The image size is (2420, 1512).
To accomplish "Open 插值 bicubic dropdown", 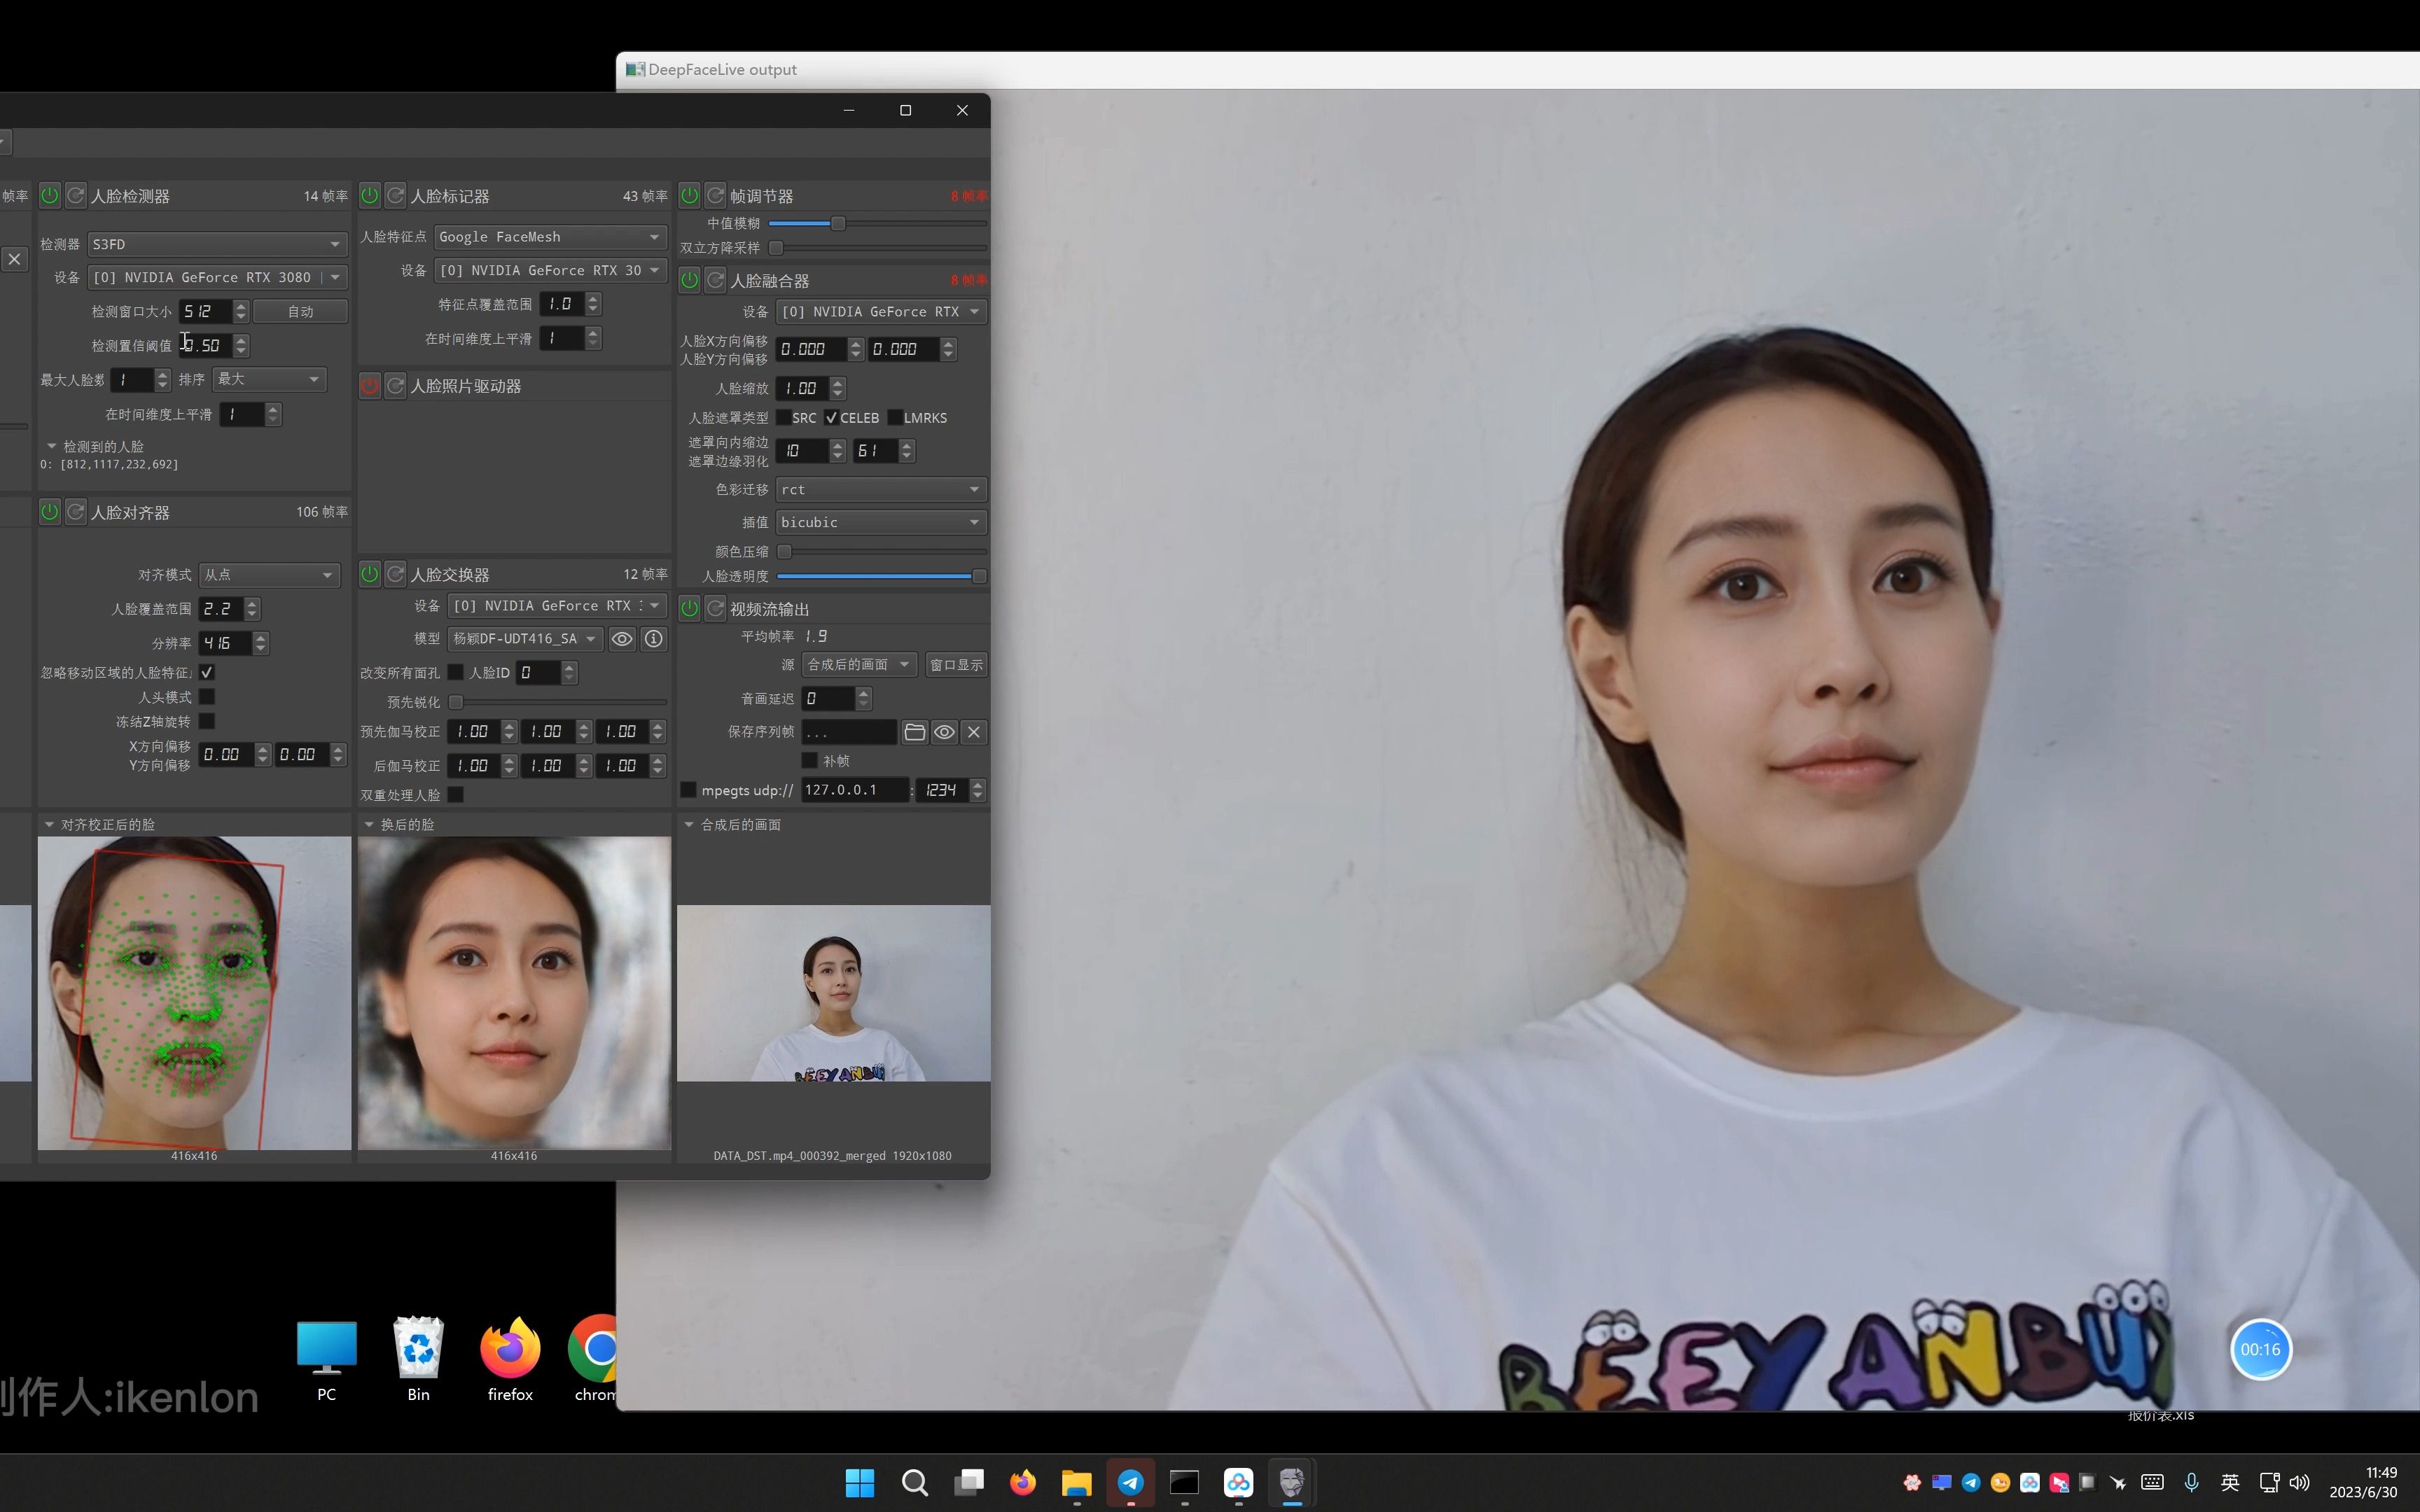I will (881, 522).
